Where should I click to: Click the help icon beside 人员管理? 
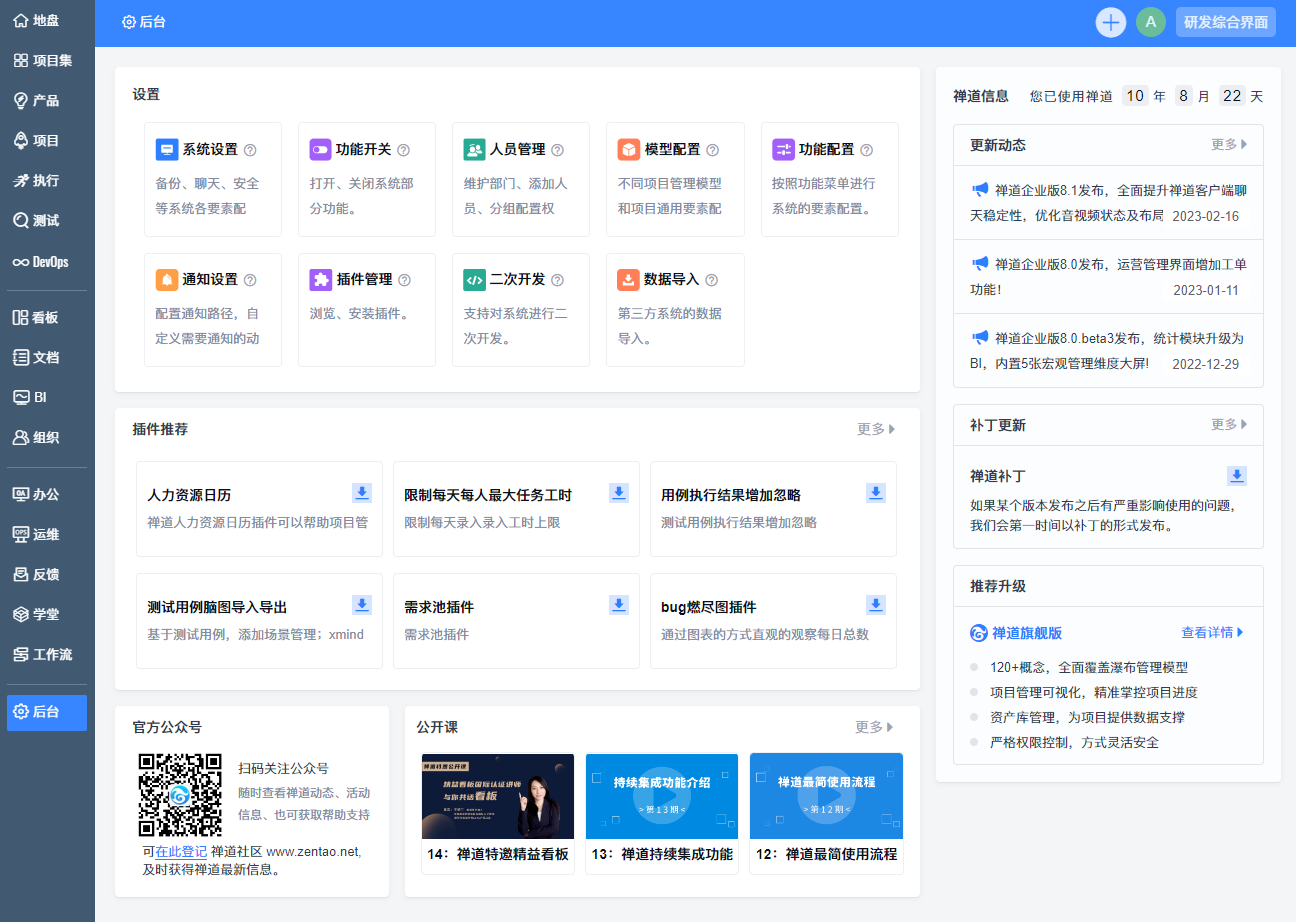point(557,150)
